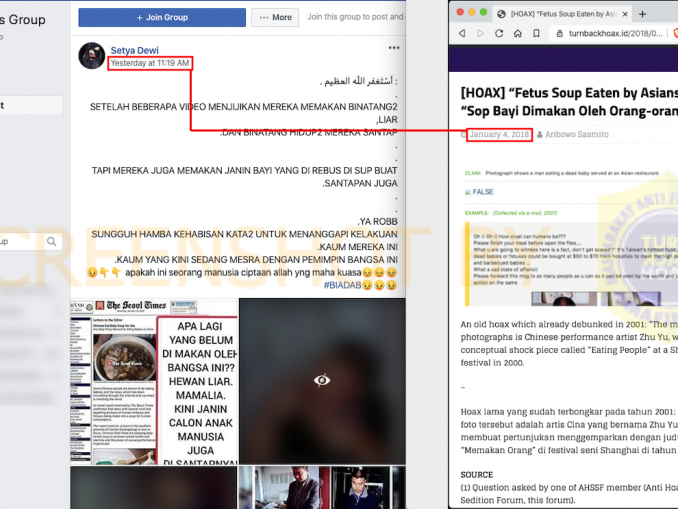Open the post's three-dot options menu

394,48
